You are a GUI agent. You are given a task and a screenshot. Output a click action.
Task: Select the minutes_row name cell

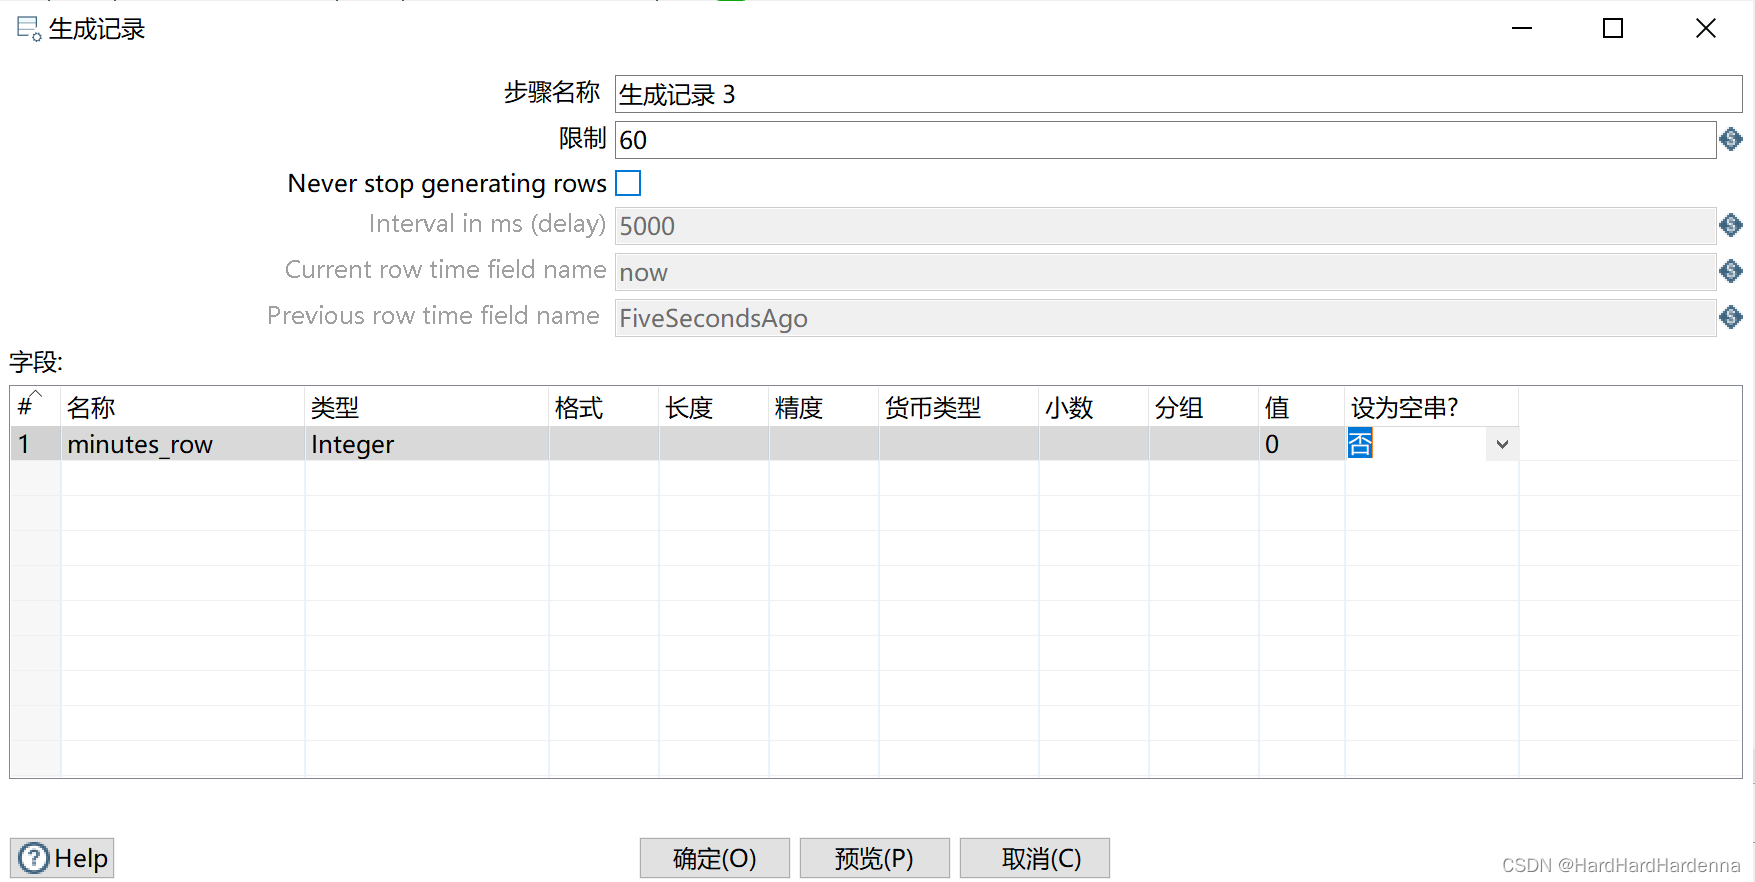click(183, 444)
